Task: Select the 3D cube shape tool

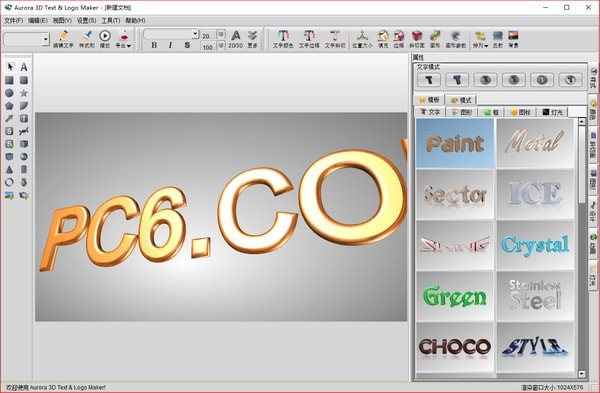Action: click(24, 144)
